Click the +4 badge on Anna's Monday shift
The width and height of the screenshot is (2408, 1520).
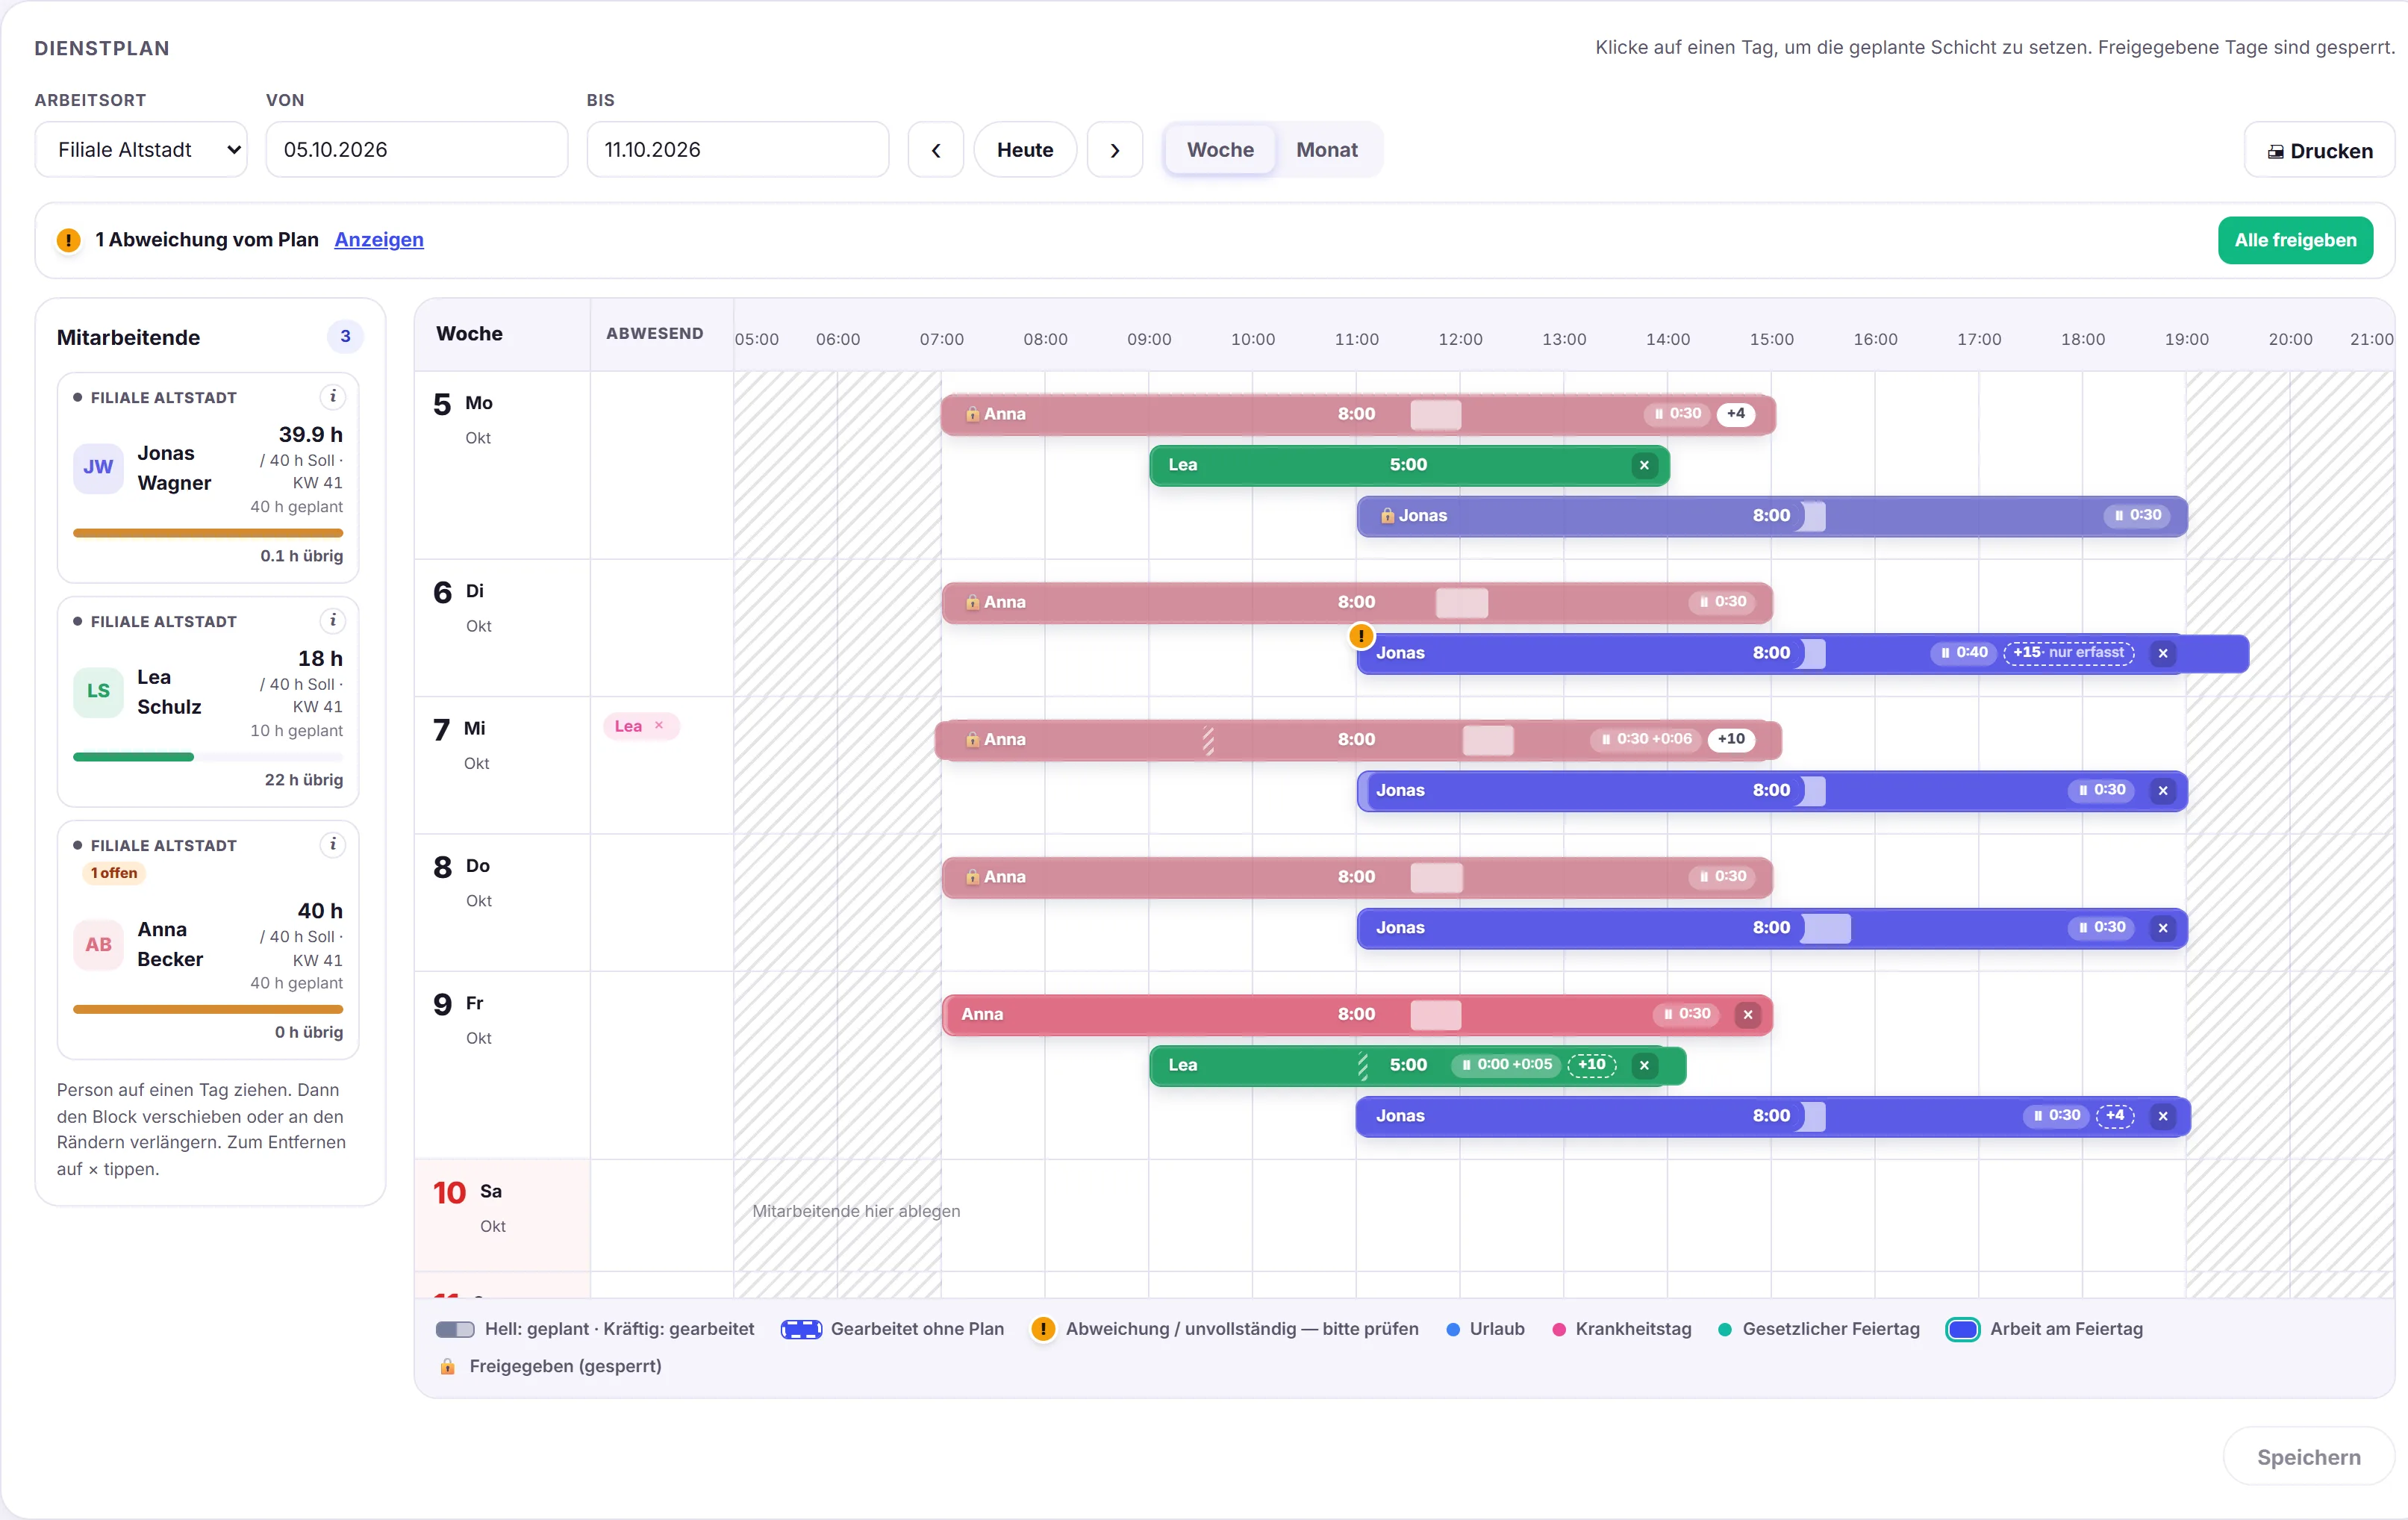[1736, 414]
